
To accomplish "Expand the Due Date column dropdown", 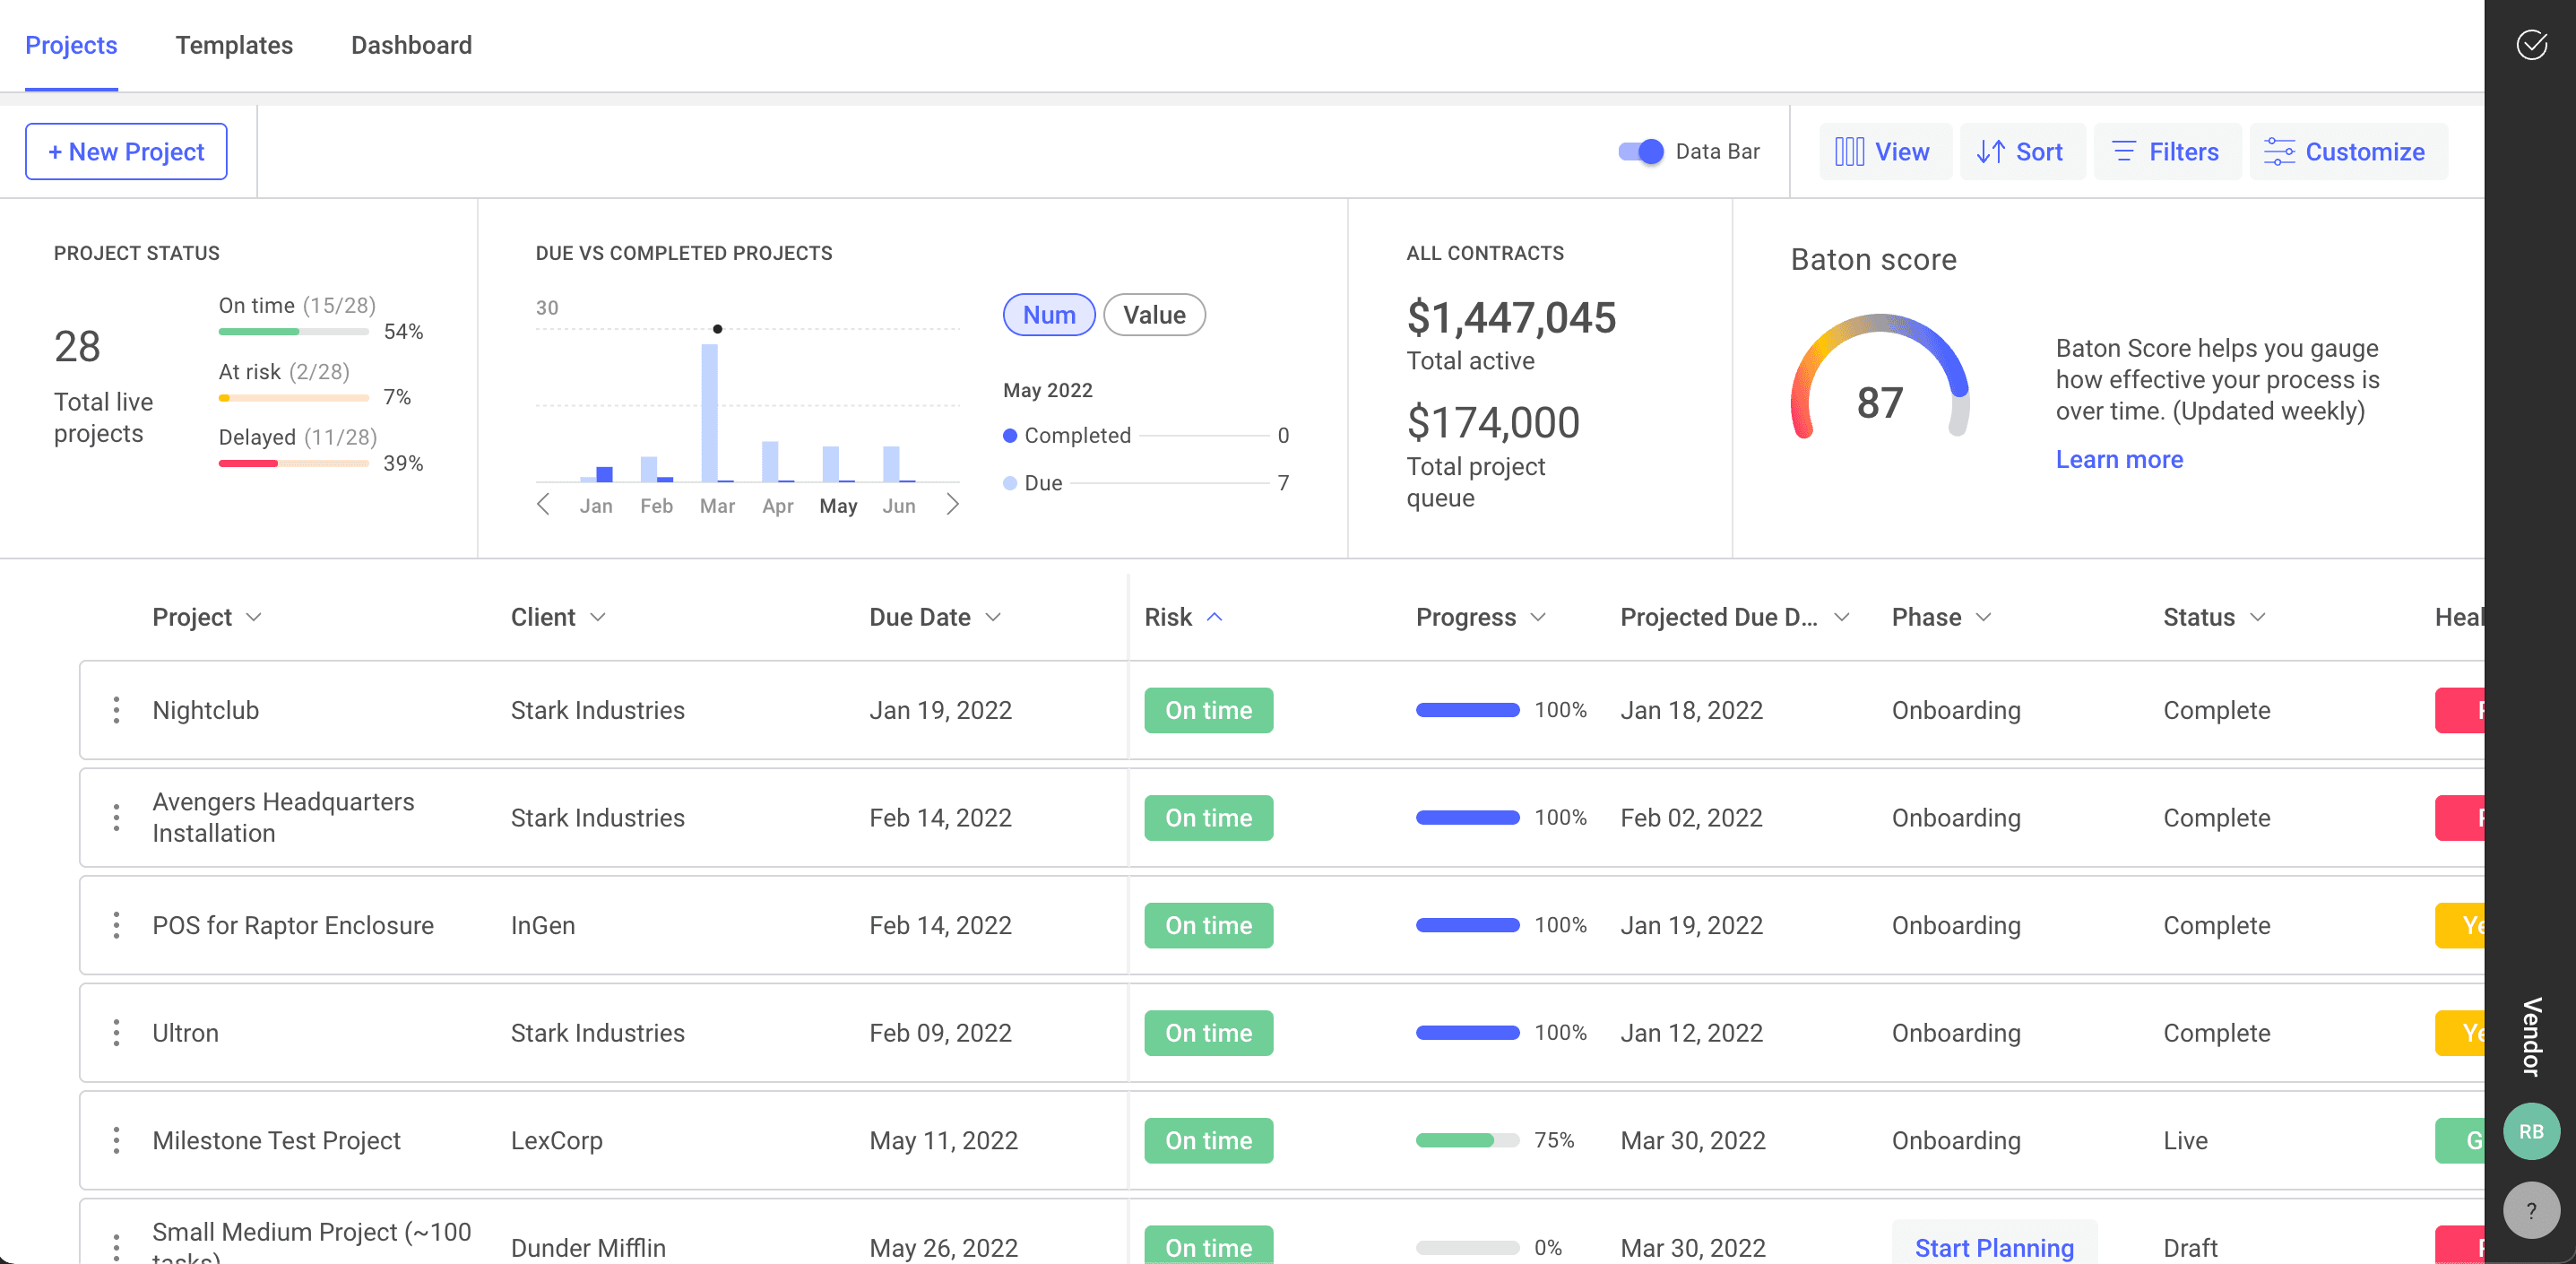I will click(993, 617).
